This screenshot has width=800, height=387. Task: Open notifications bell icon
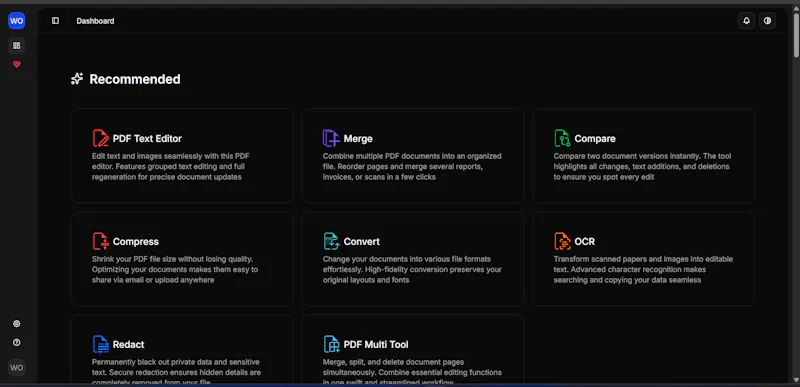point(746,21)
